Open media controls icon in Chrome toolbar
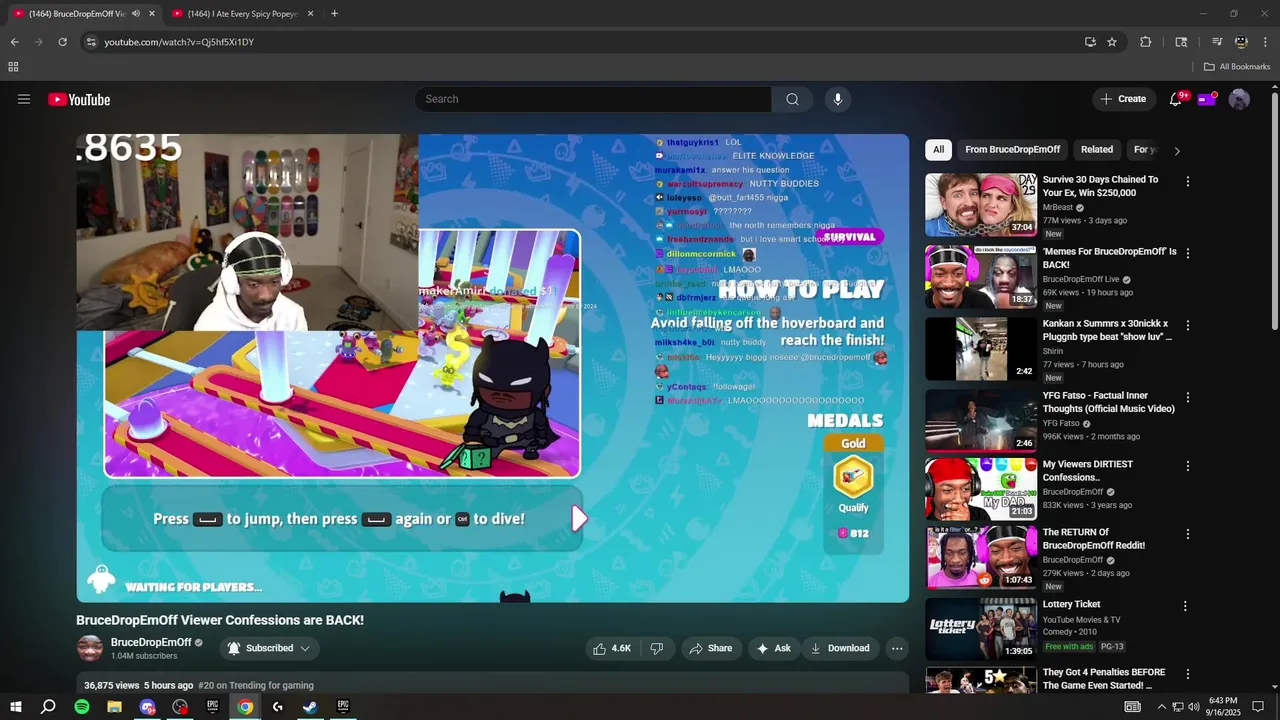This screenshot has height=720, width=1280. [x=1217, y=42]
